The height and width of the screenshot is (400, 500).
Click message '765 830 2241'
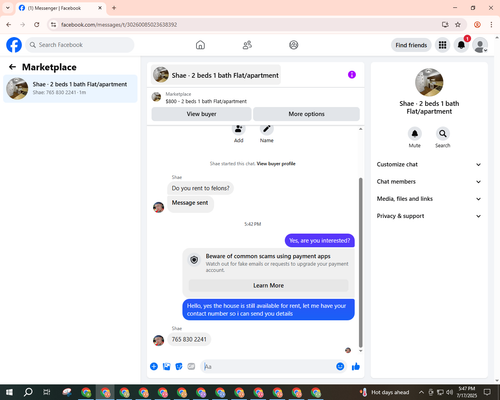pos(189,340)
